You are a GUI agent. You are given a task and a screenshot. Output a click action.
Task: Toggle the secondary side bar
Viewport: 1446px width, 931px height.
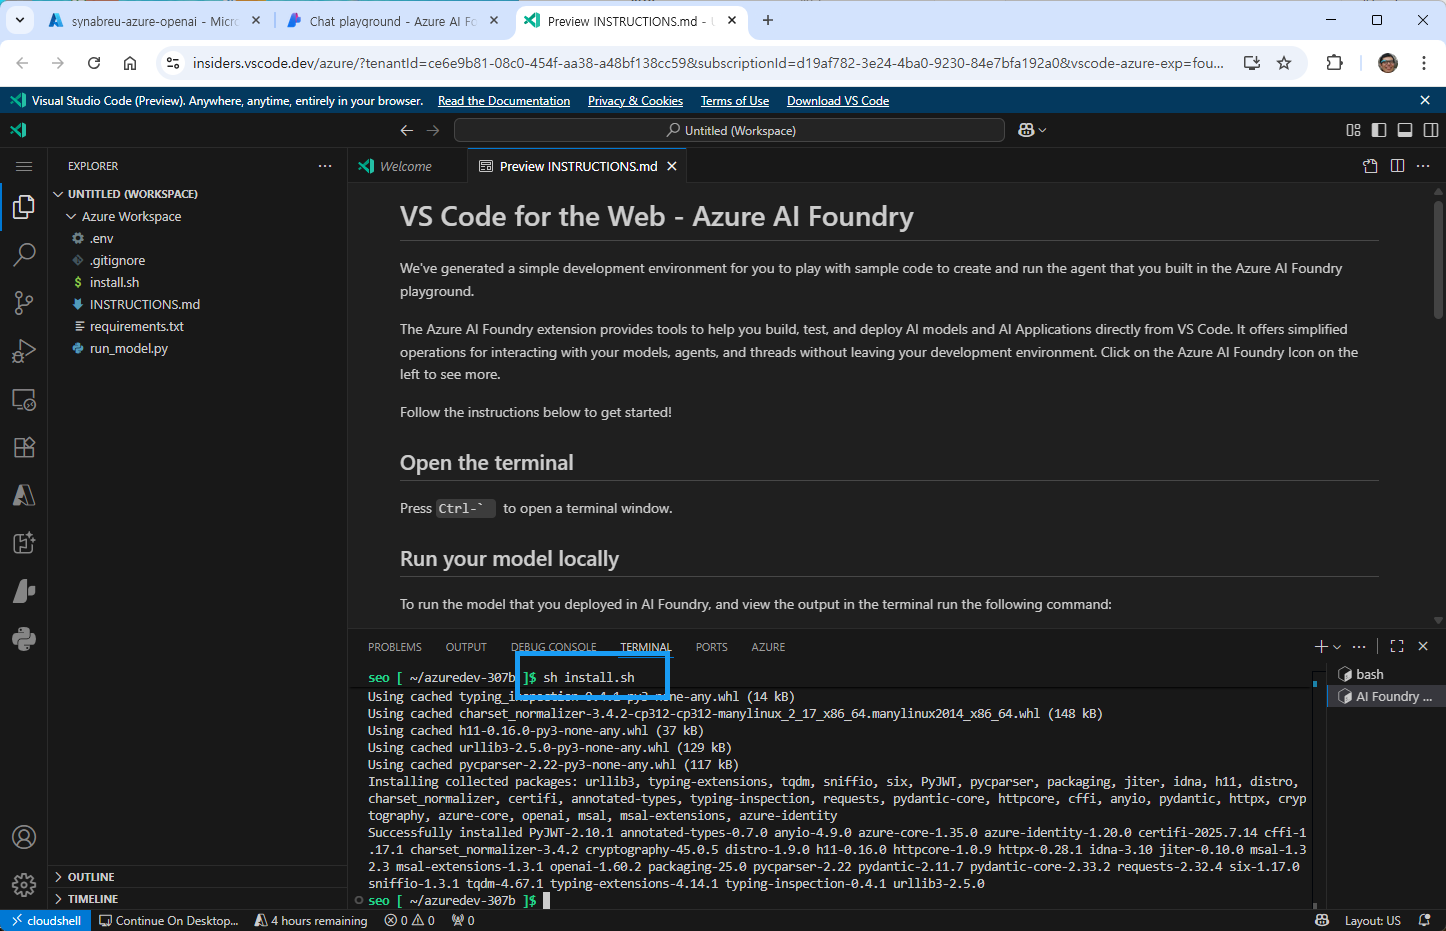pyautogui.click(x=1431, y=130)
